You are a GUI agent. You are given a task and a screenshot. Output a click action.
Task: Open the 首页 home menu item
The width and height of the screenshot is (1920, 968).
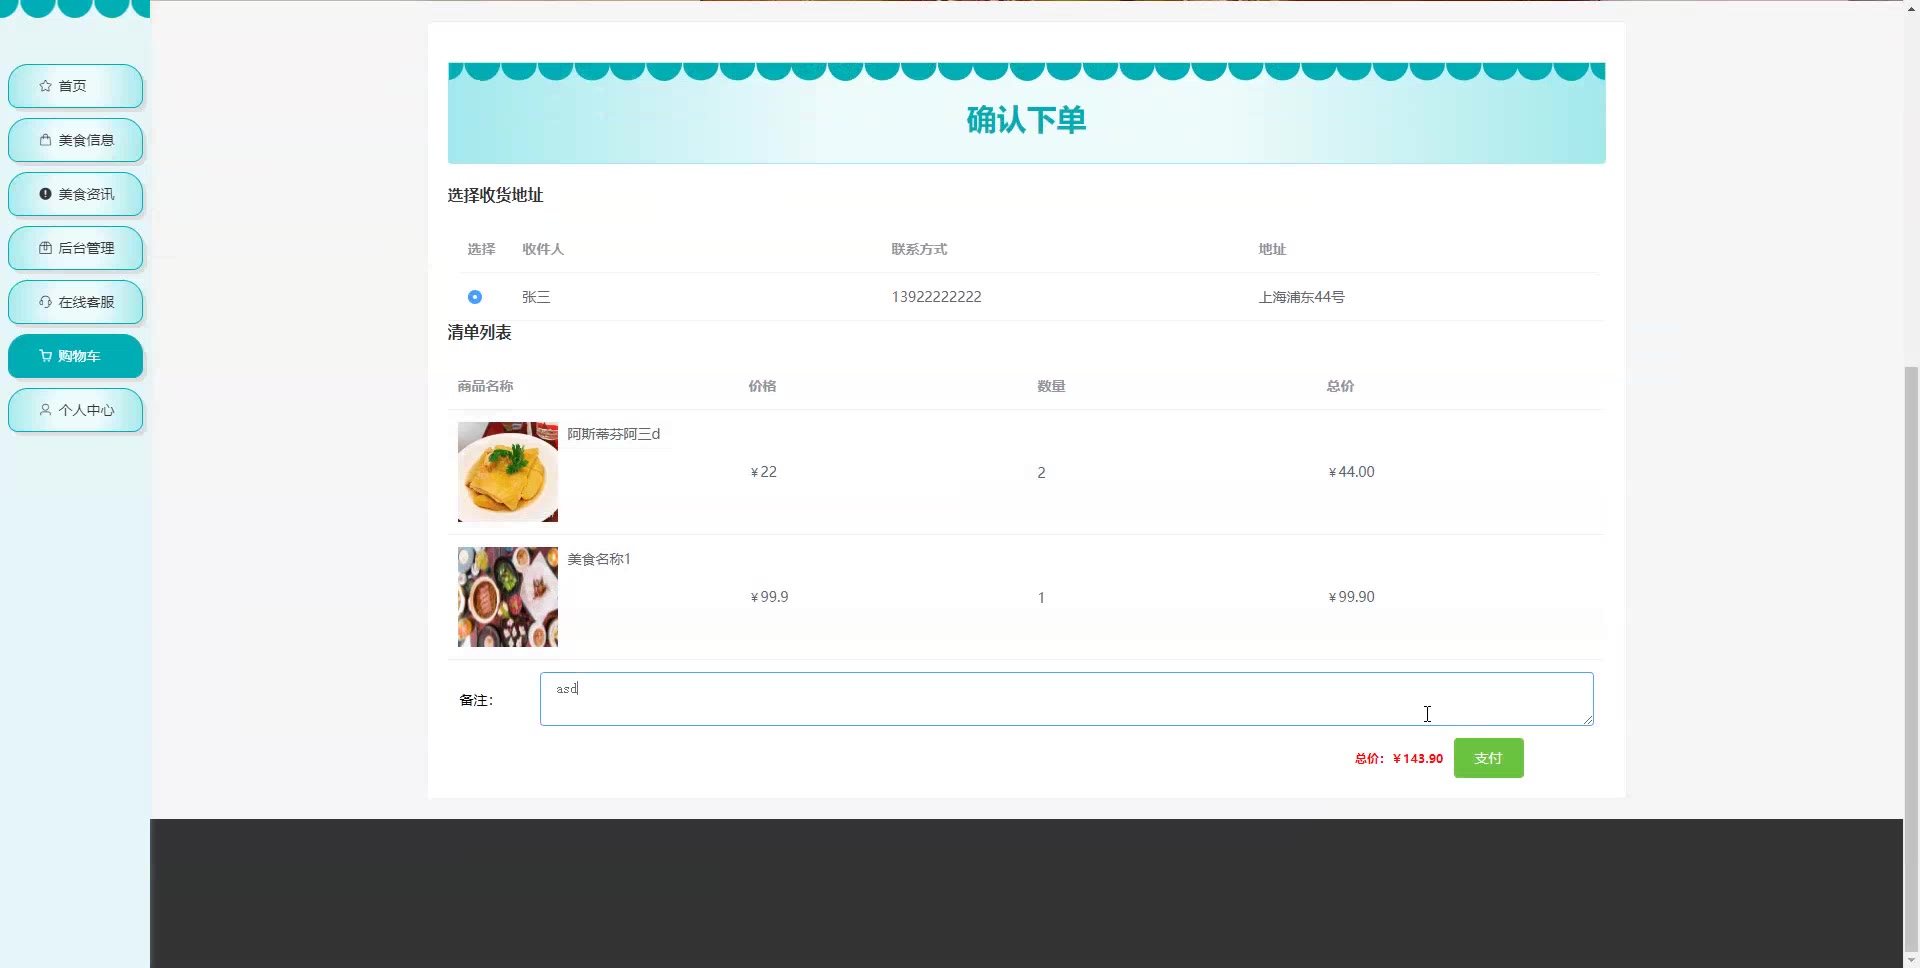[x=75, y=86]
